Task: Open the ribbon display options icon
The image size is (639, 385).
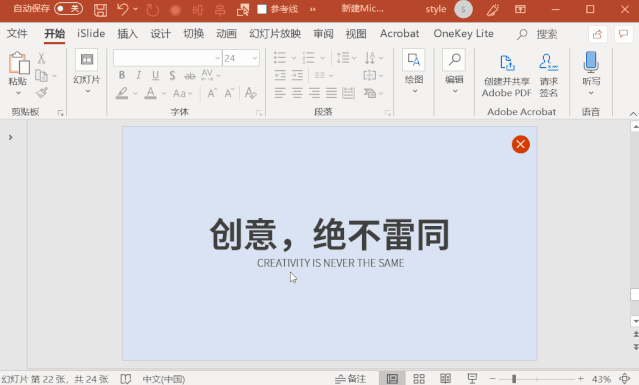Action: pyautogui.click(x=520, y=9)
